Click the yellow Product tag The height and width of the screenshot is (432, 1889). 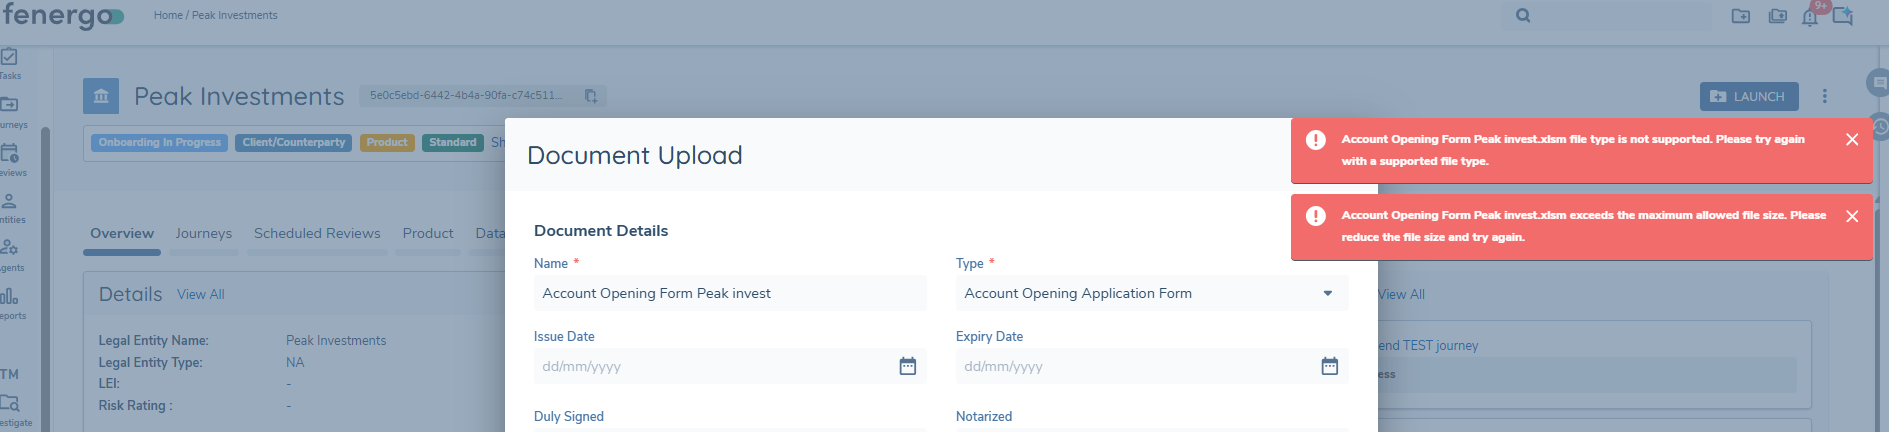pos(387,143)
